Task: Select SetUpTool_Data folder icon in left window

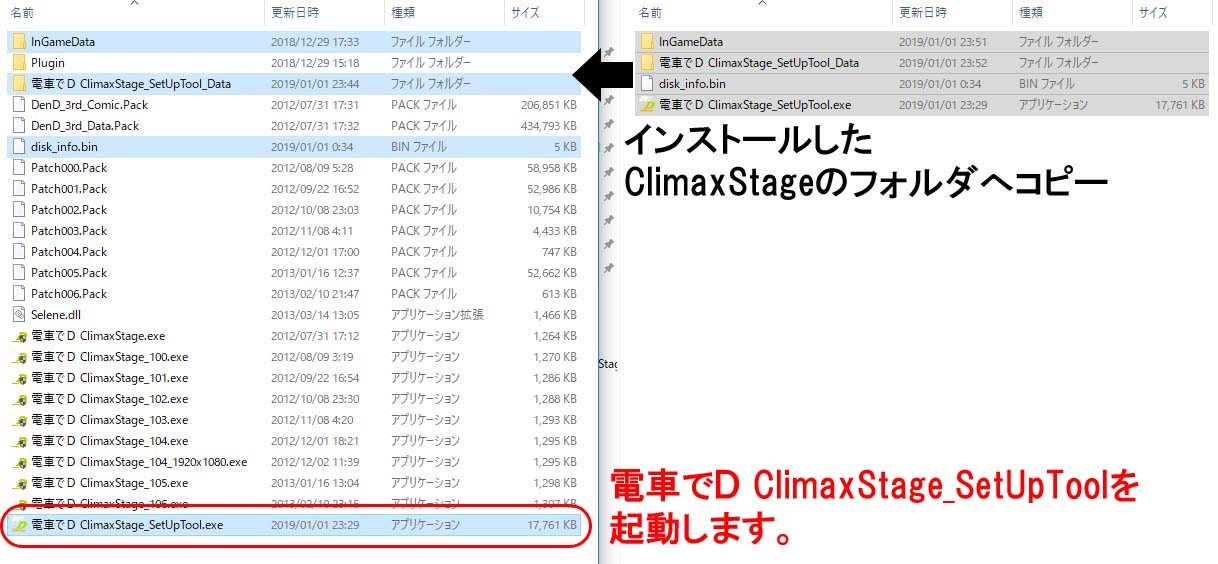Action: pyautogui.click(x=19, y=84)
